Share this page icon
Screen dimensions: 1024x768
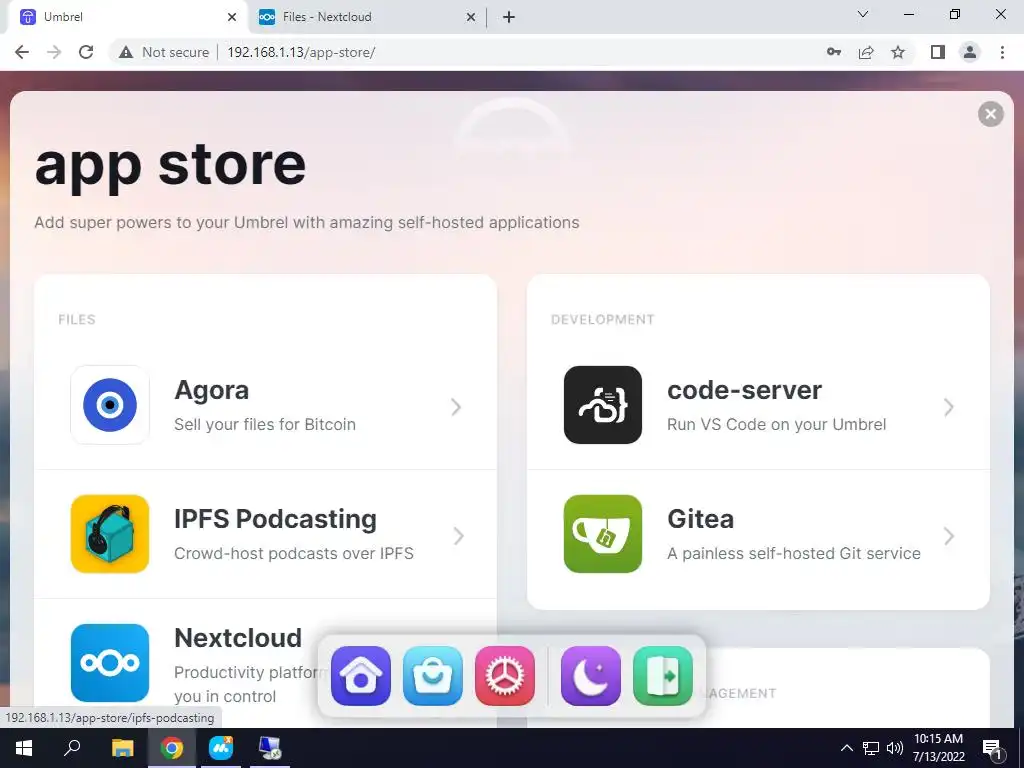point(866,52)
